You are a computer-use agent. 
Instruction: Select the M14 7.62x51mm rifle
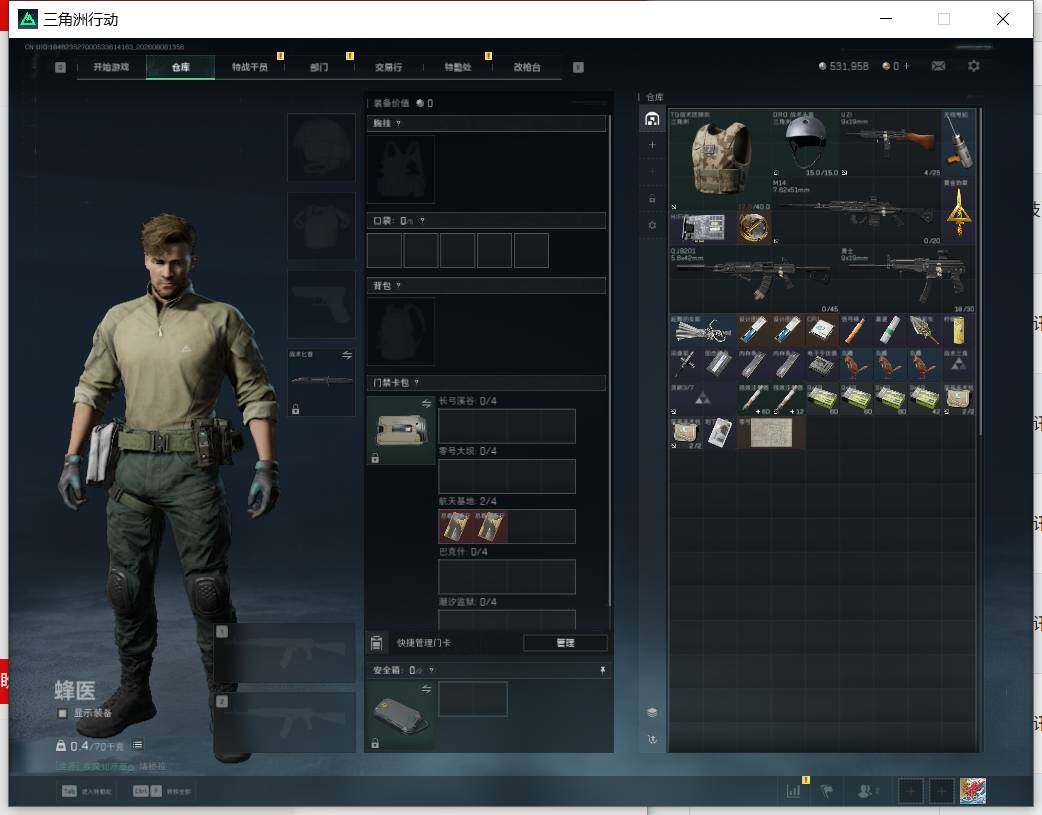pyautogui.click(x=857, y=211)
